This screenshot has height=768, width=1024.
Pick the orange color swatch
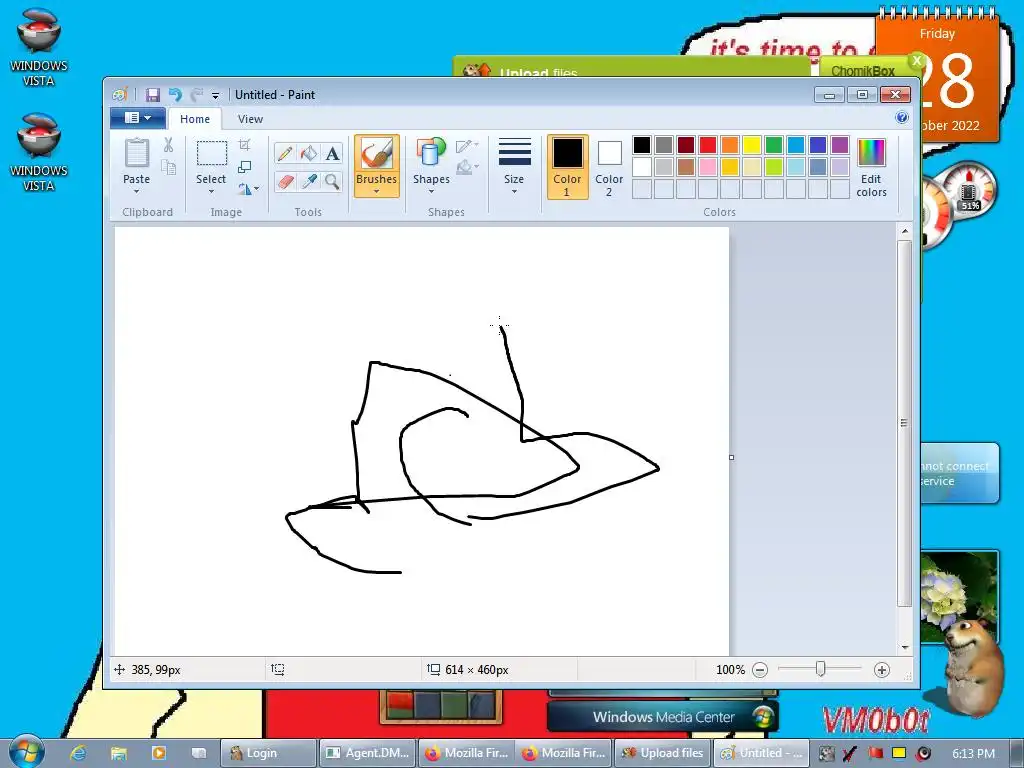coord(730,145)
